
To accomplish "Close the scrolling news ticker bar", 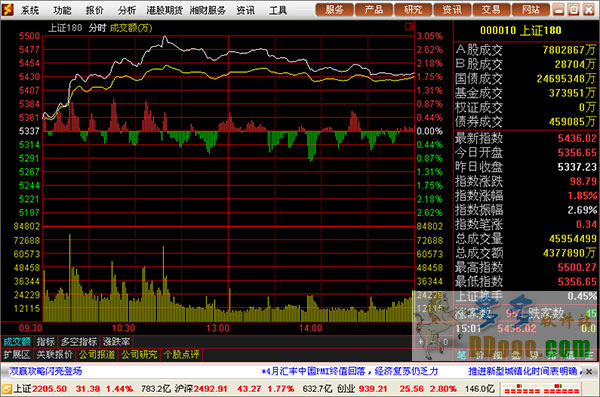I will (x=589, y=372).
